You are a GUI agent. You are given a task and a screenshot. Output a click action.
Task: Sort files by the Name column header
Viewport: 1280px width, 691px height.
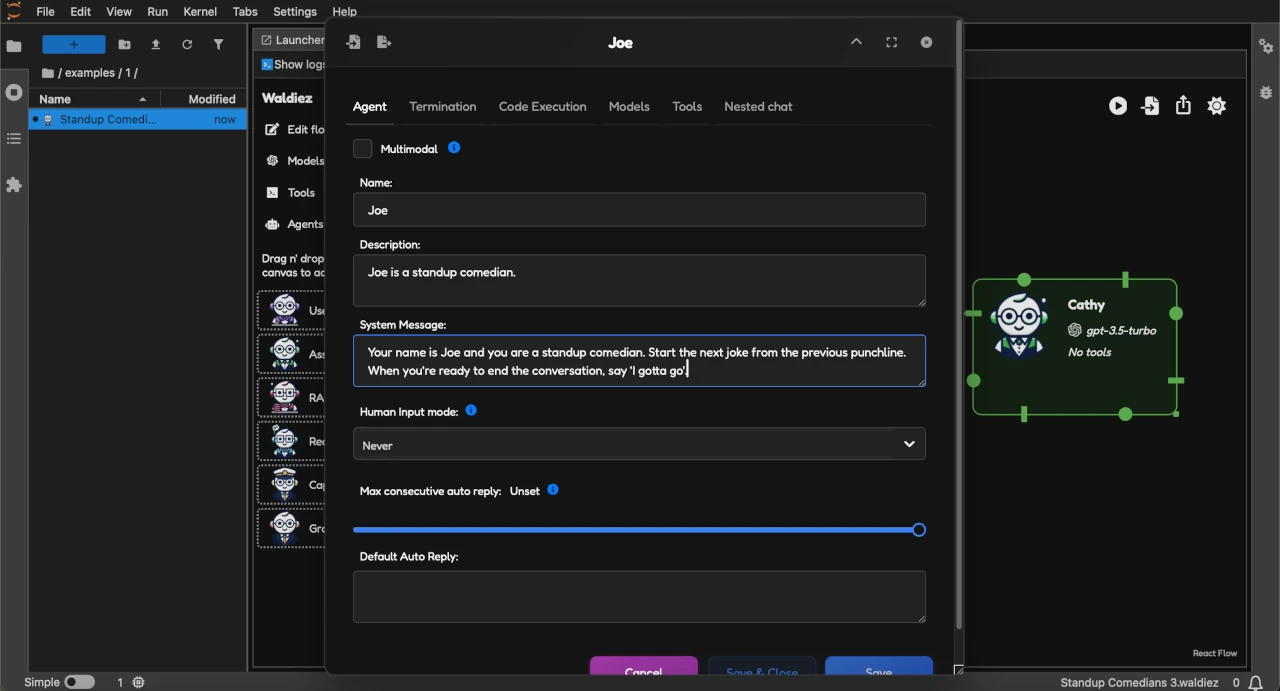coord(56,99)
